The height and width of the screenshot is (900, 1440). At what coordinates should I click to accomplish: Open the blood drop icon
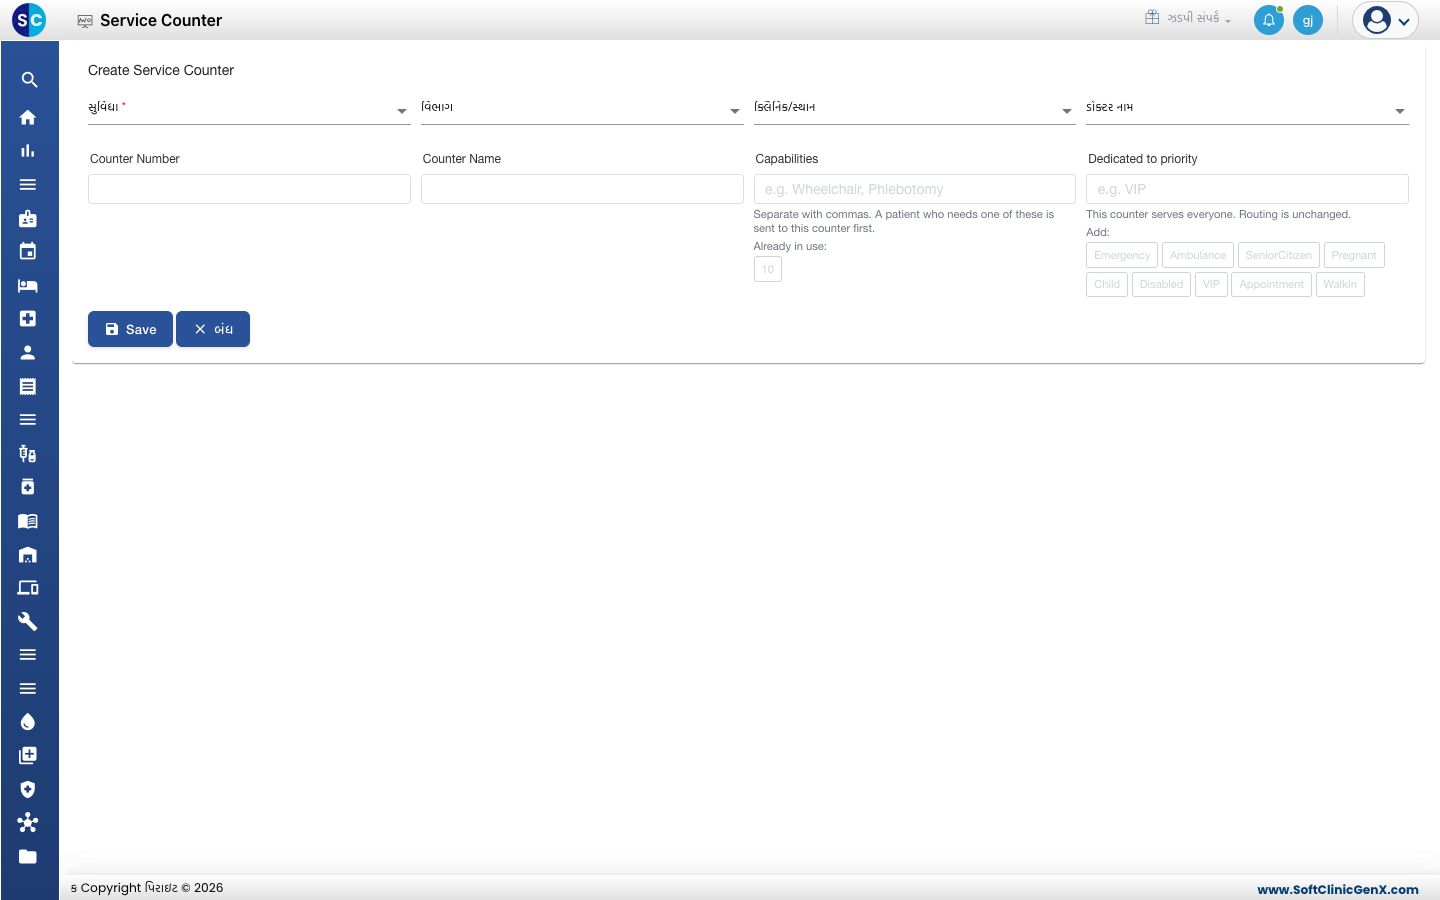(x=28, y=722)
